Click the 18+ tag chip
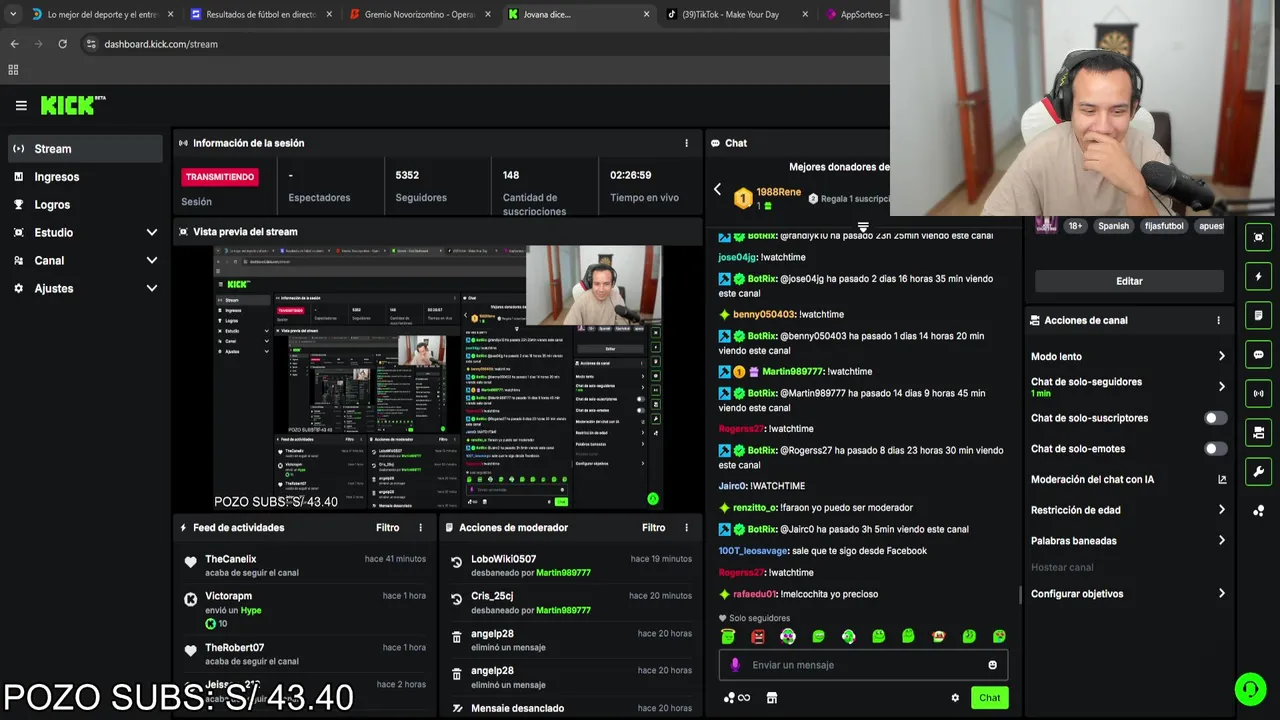The image size is (1280, 720). [x=1075, y=226]
